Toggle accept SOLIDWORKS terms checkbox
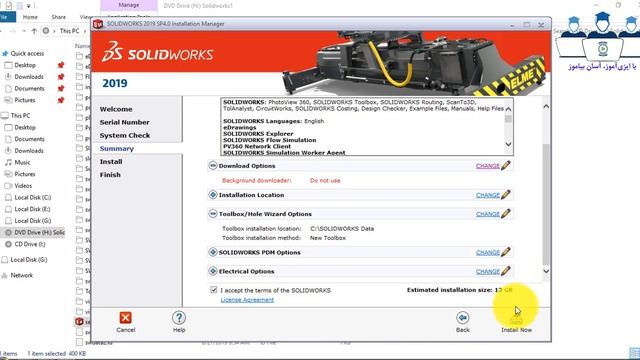The height and width of the screenshot is (360, 640). (x=213, y=290)
